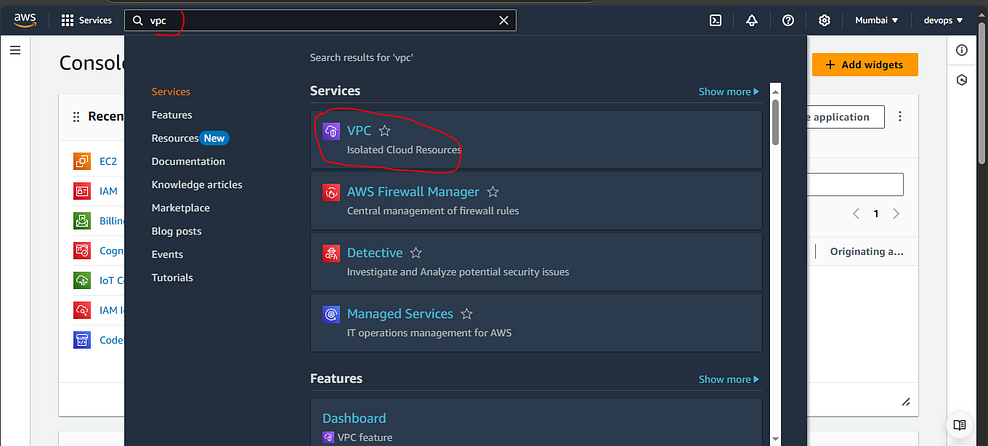Open the book tutorials icon at the bottom right
Screen dimensions: 988x446
click(x=960, y=425)
